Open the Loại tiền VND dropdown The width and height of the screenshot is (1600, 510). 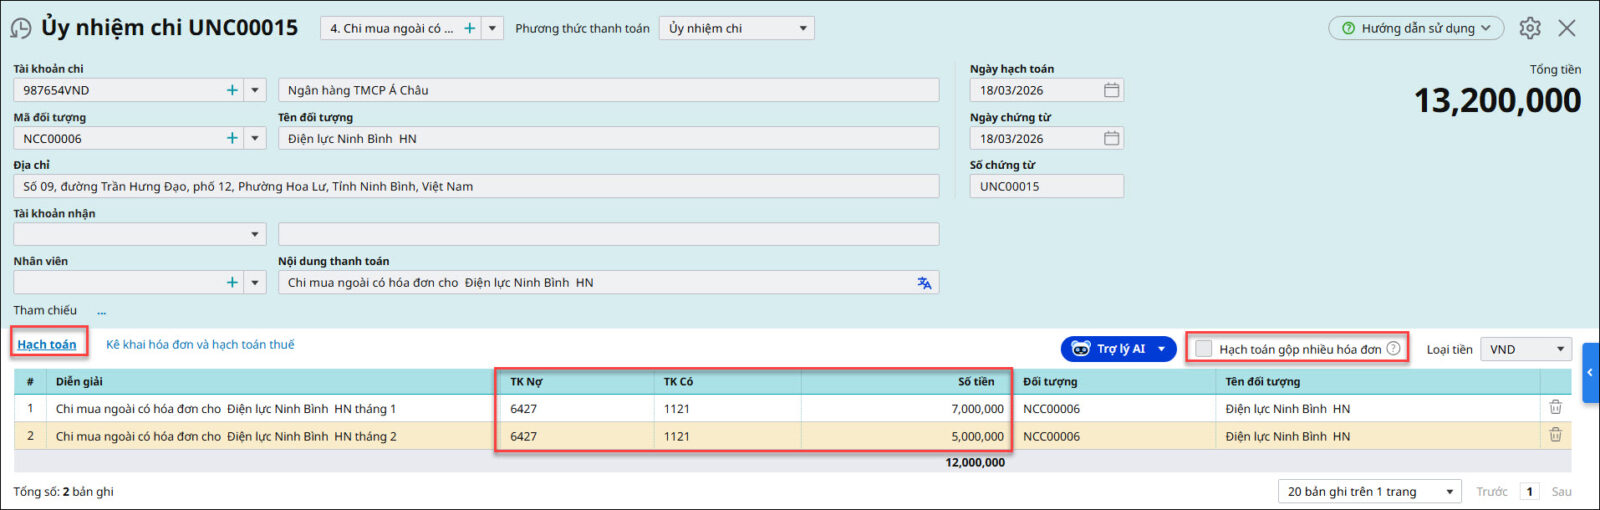coord(1559,349)
